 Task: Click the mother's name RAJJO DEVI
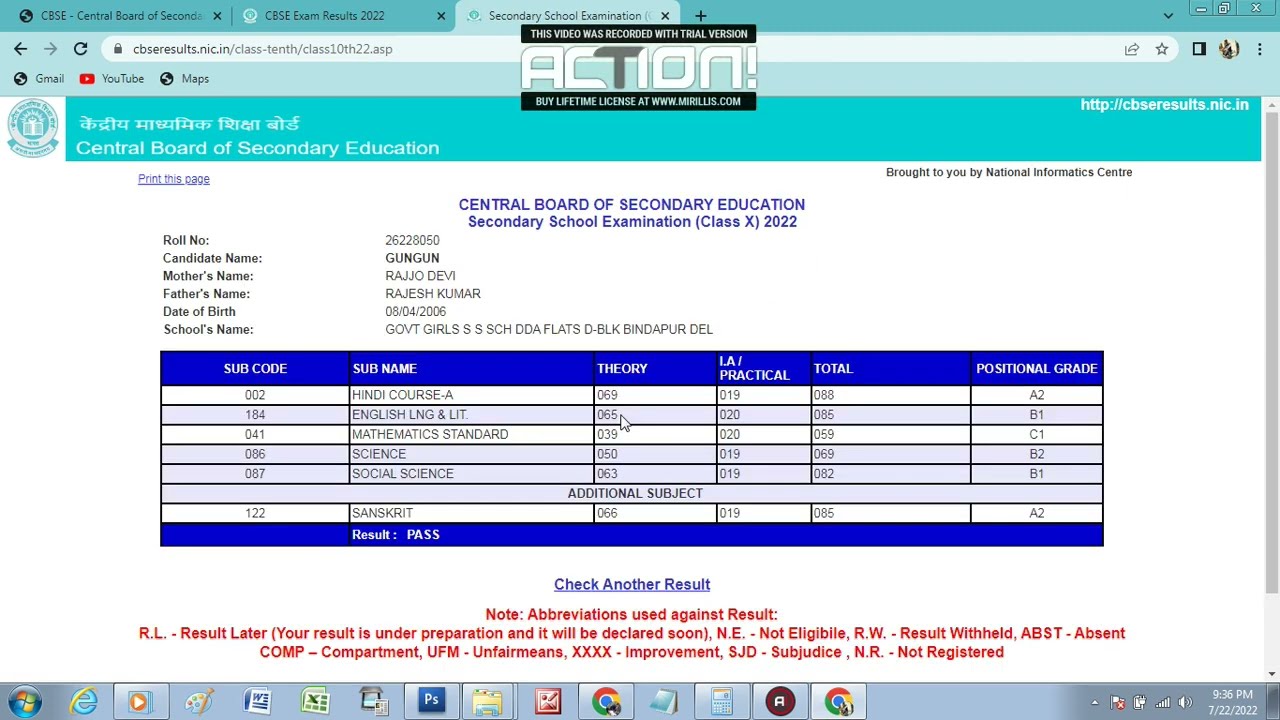pos(420,276)
